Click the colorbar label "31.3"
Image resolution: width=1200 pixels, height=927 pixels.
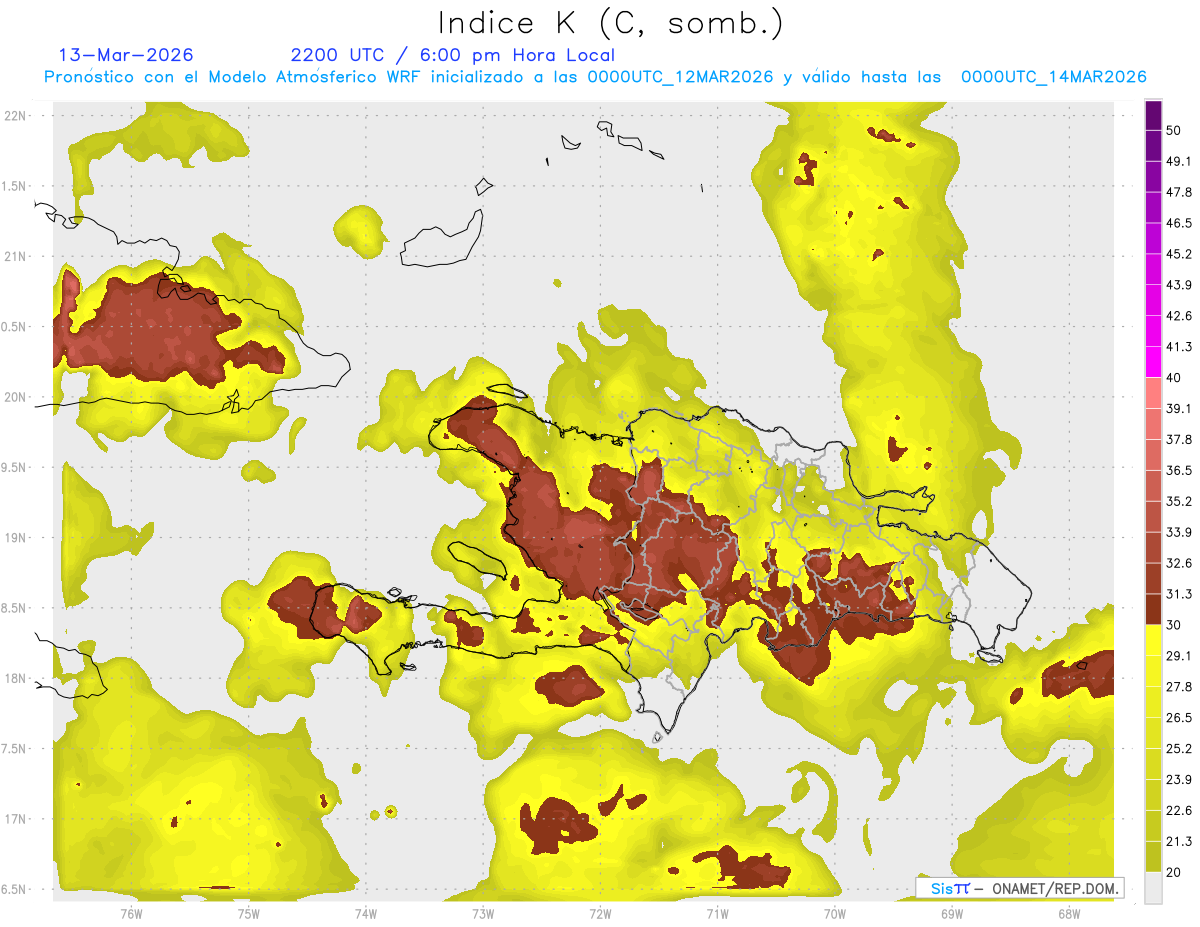click(x=1180, y=594)
